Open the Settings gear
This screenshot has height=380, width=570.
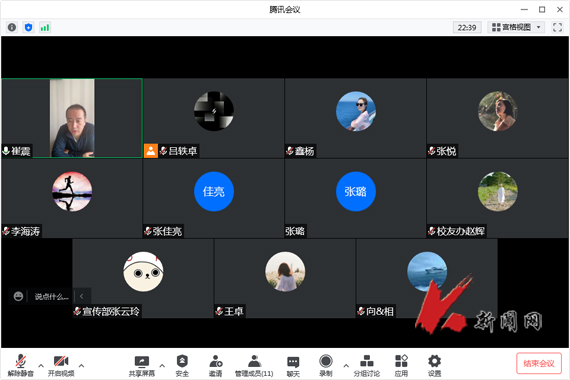(x=434, y=365)
